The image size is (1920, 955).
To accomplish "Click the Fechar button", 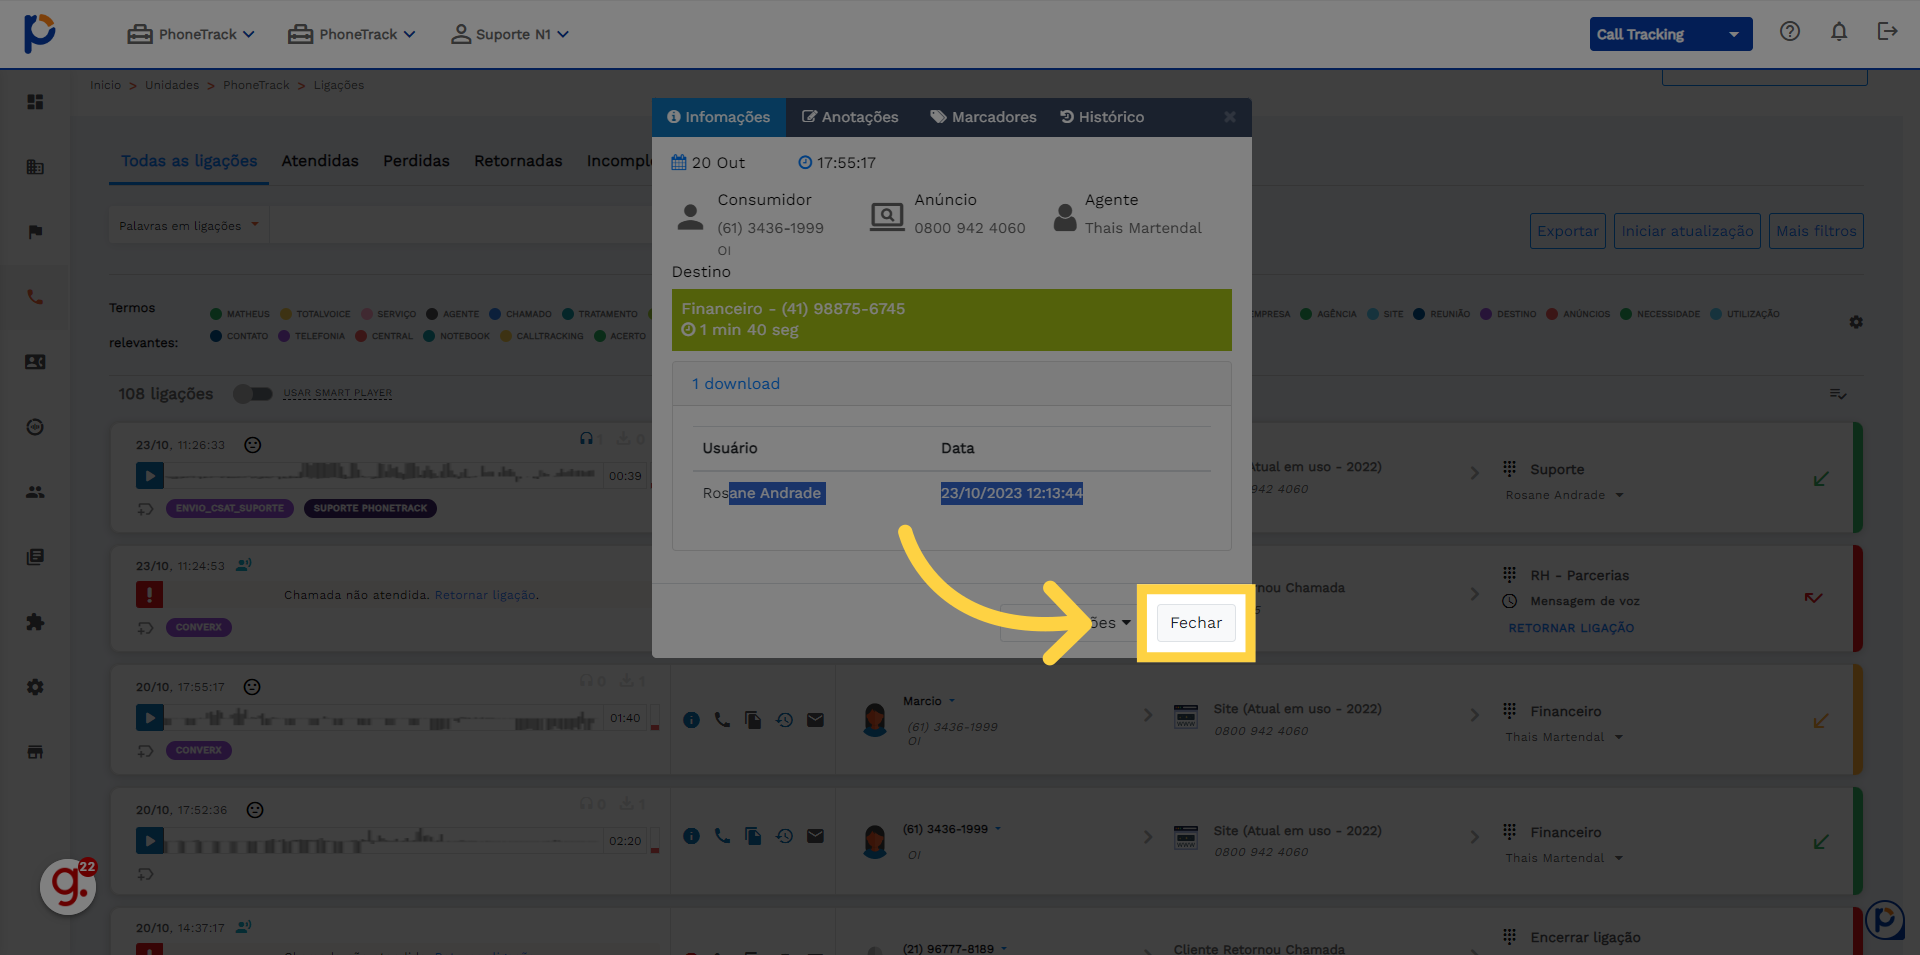I will click(1196, 623).
